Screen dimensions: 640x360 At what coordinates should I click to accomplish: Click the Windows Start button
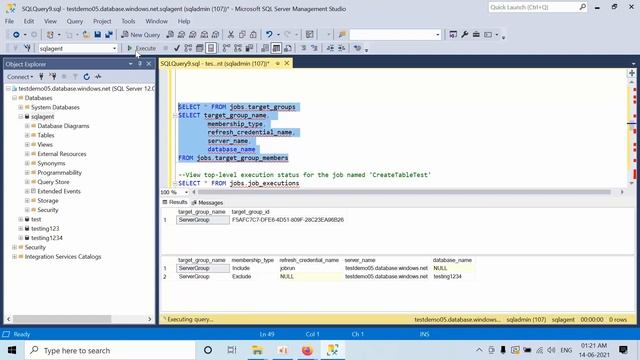click(12, 350)
